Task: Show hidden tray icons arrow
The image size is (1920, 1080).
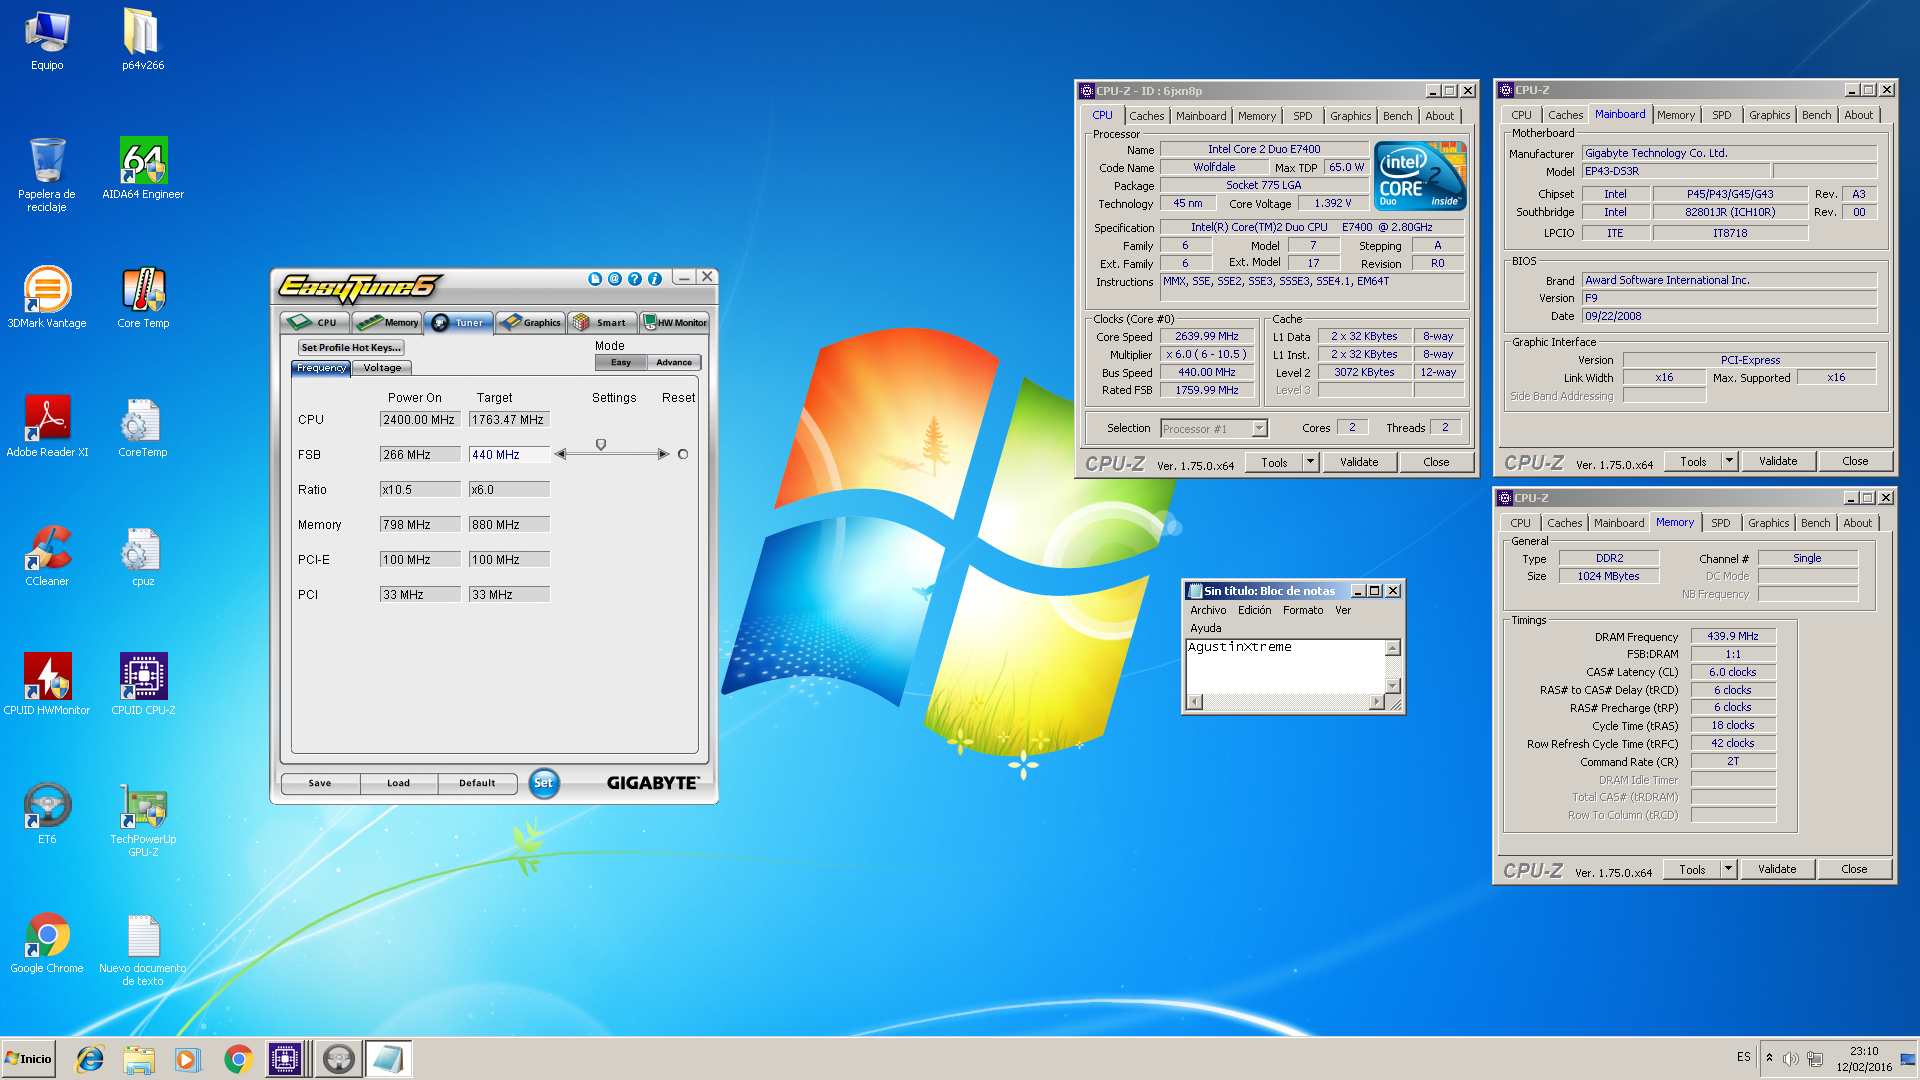Action: click(1769, 1058)
